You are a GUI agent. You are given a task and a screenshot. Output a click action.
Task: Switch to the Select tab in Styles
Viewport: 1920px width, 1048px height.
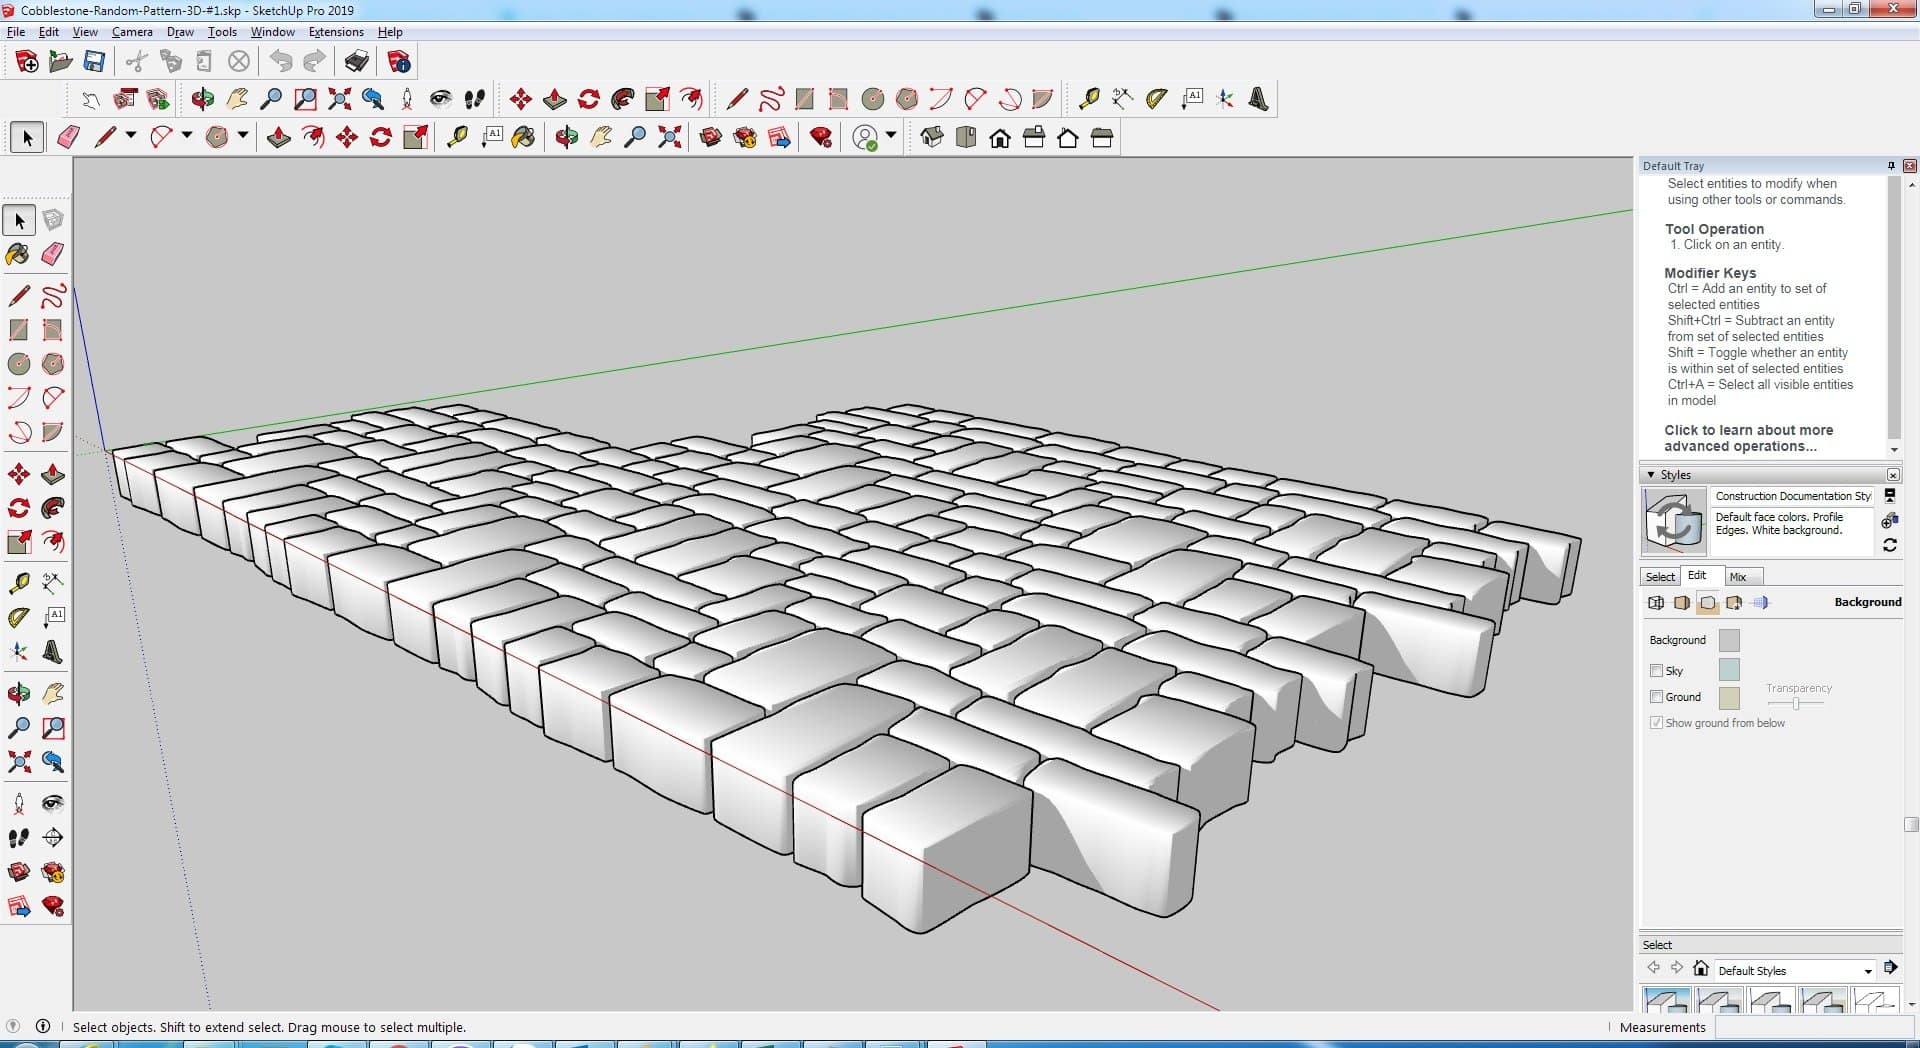tap(1660, 577)
